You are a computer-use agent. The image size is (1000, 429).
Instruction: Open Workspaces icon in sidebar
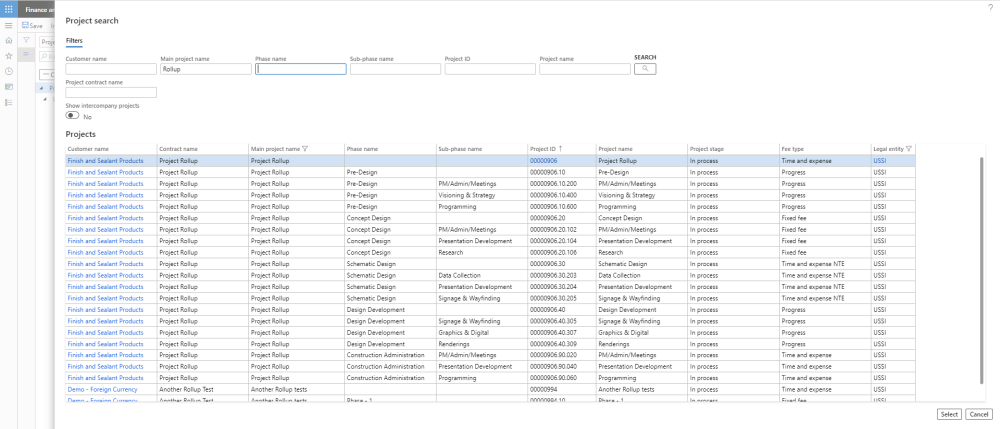tap(8, 87)
